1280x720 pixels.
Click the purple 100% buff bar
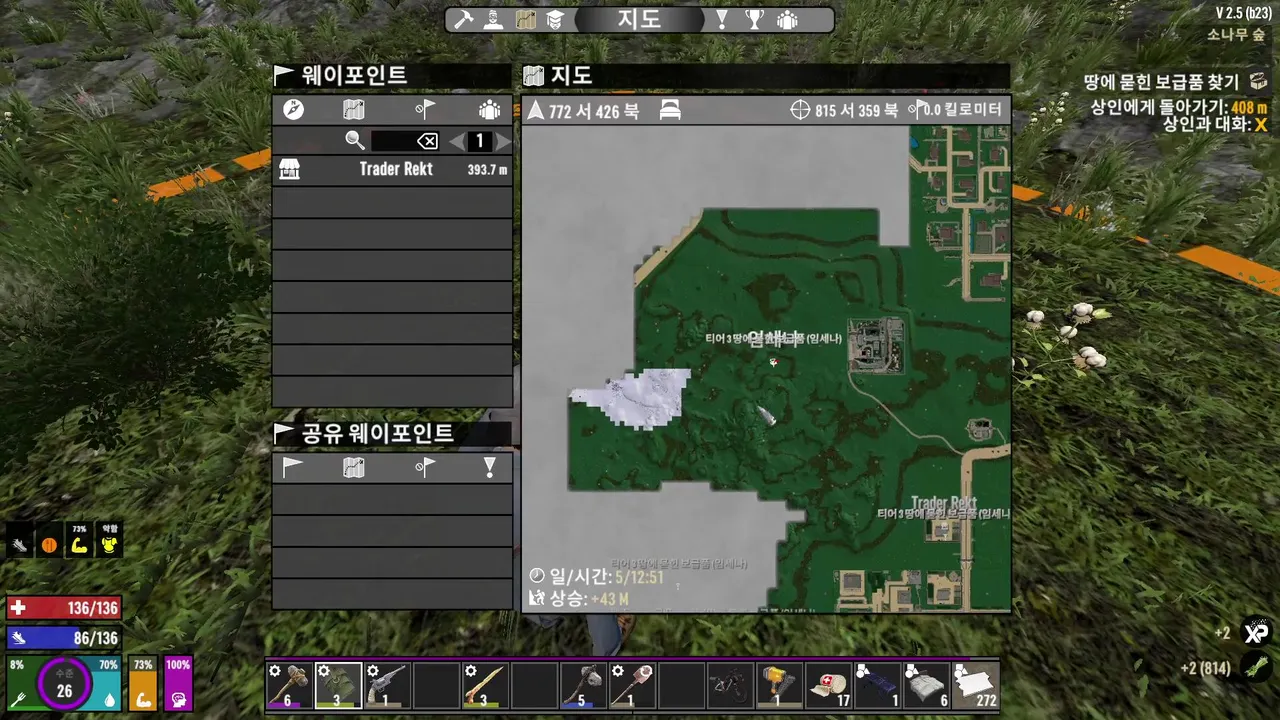click(178, 683)
